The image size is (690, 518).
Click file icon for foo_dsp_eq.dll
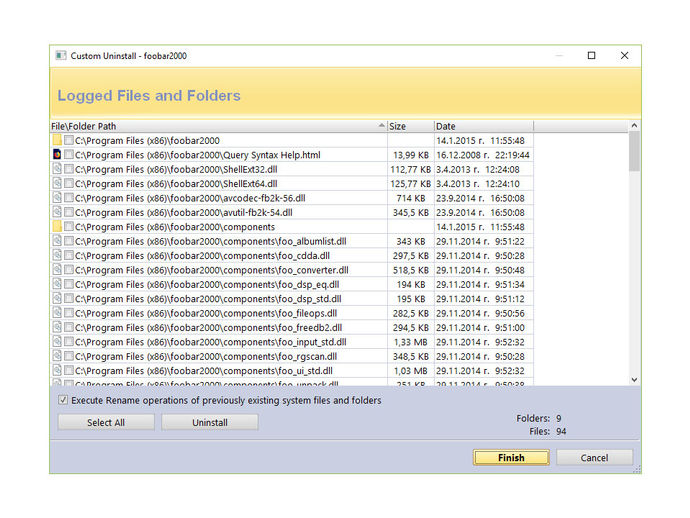[x=57, y=284]
